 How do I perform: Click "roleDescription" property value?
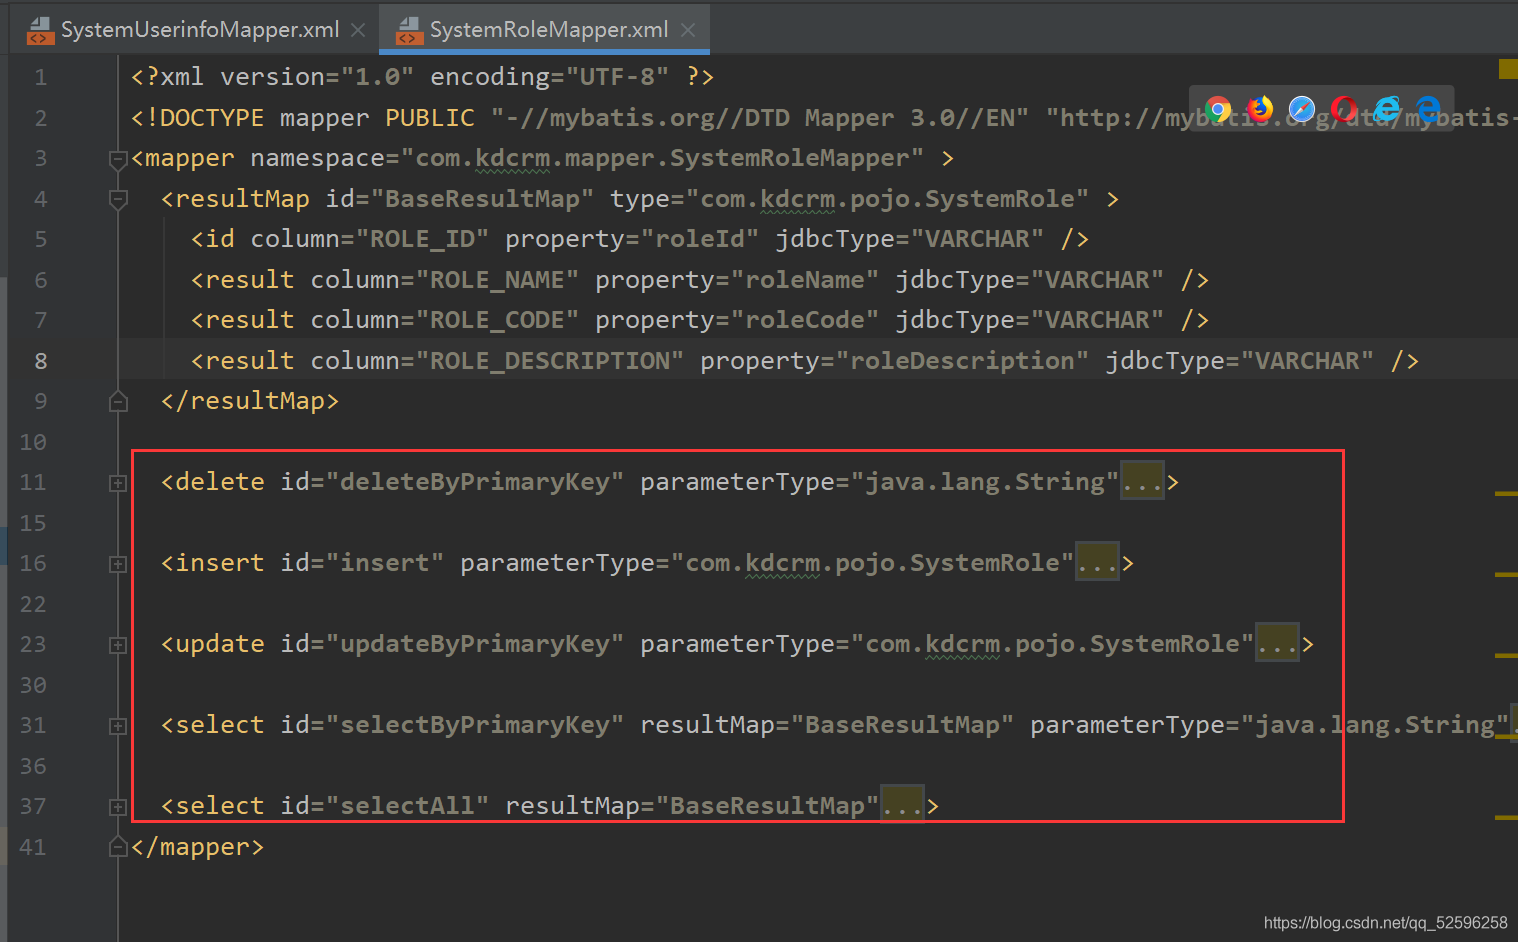[962, 361]
